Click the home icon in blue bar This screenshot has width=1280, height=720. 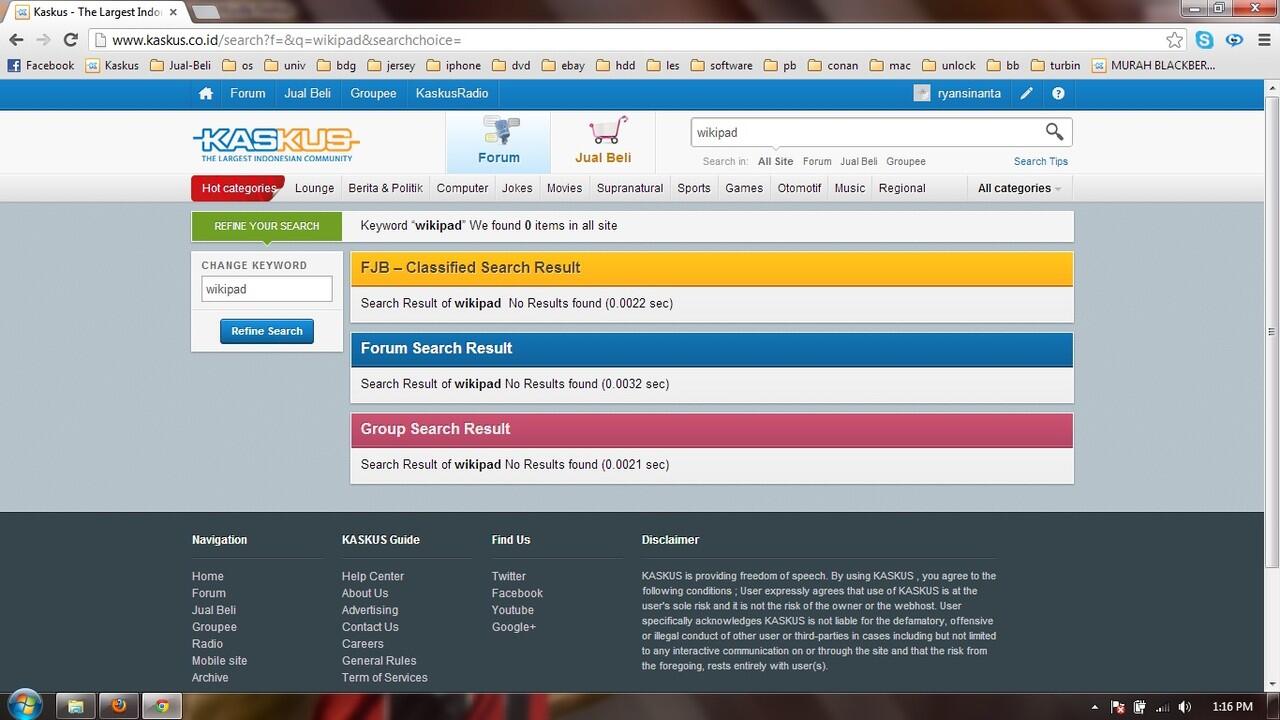click(206, 93)
